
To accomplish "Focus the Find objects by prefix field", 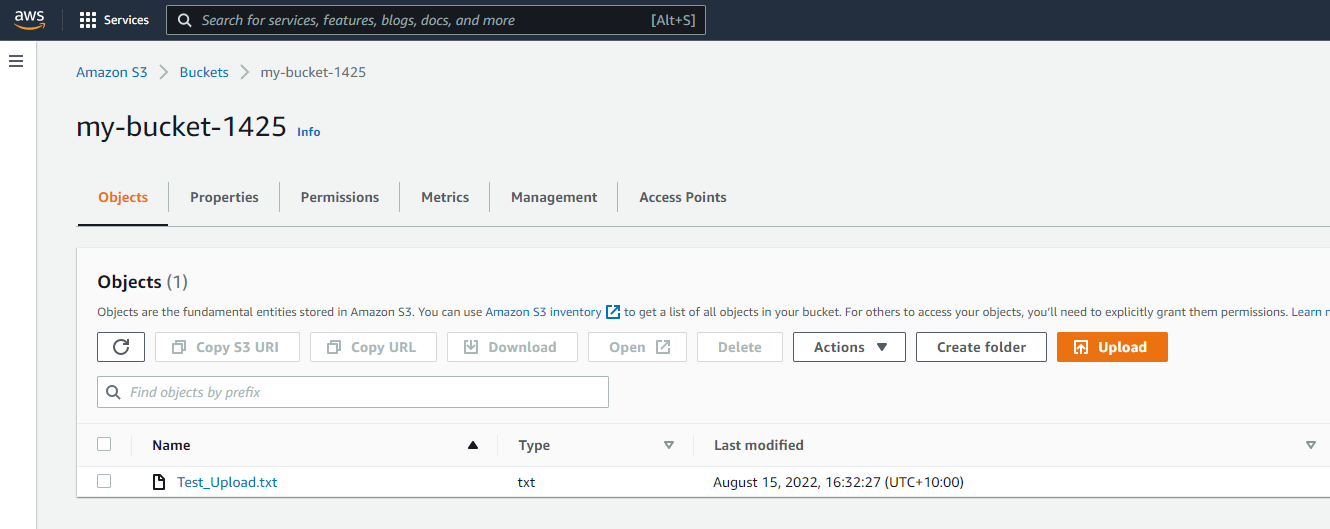I will pyautogui.click(x=353, y=392).
